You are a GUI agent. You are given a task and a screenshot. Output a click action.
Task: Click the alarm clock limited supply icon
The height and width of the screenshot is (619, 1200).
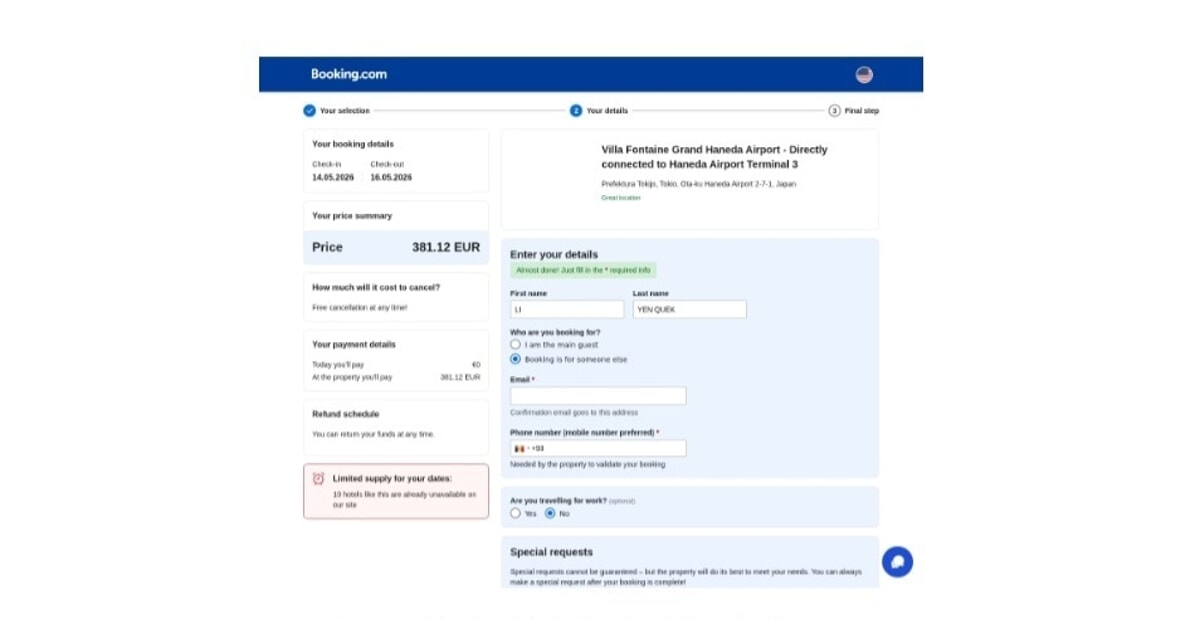(x=318, y=479)
